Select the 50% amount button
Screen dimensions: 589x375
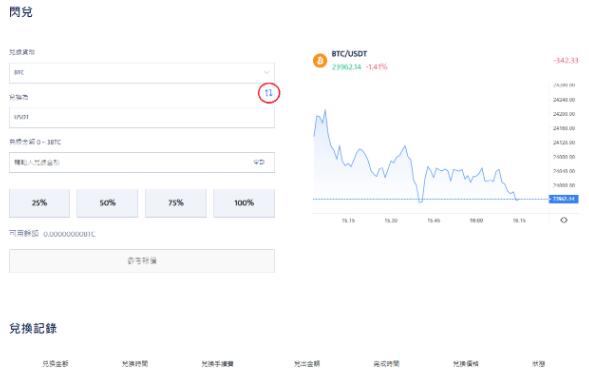(x=107, y=203)
